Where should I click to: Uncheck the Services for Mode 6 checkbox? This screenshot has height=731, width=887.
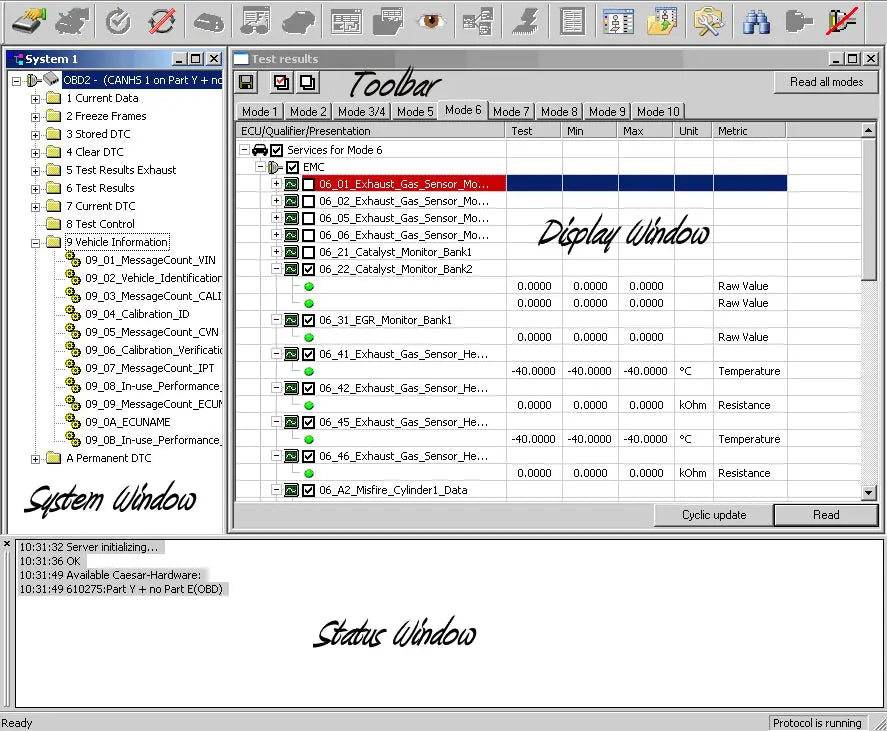point(276,150)
